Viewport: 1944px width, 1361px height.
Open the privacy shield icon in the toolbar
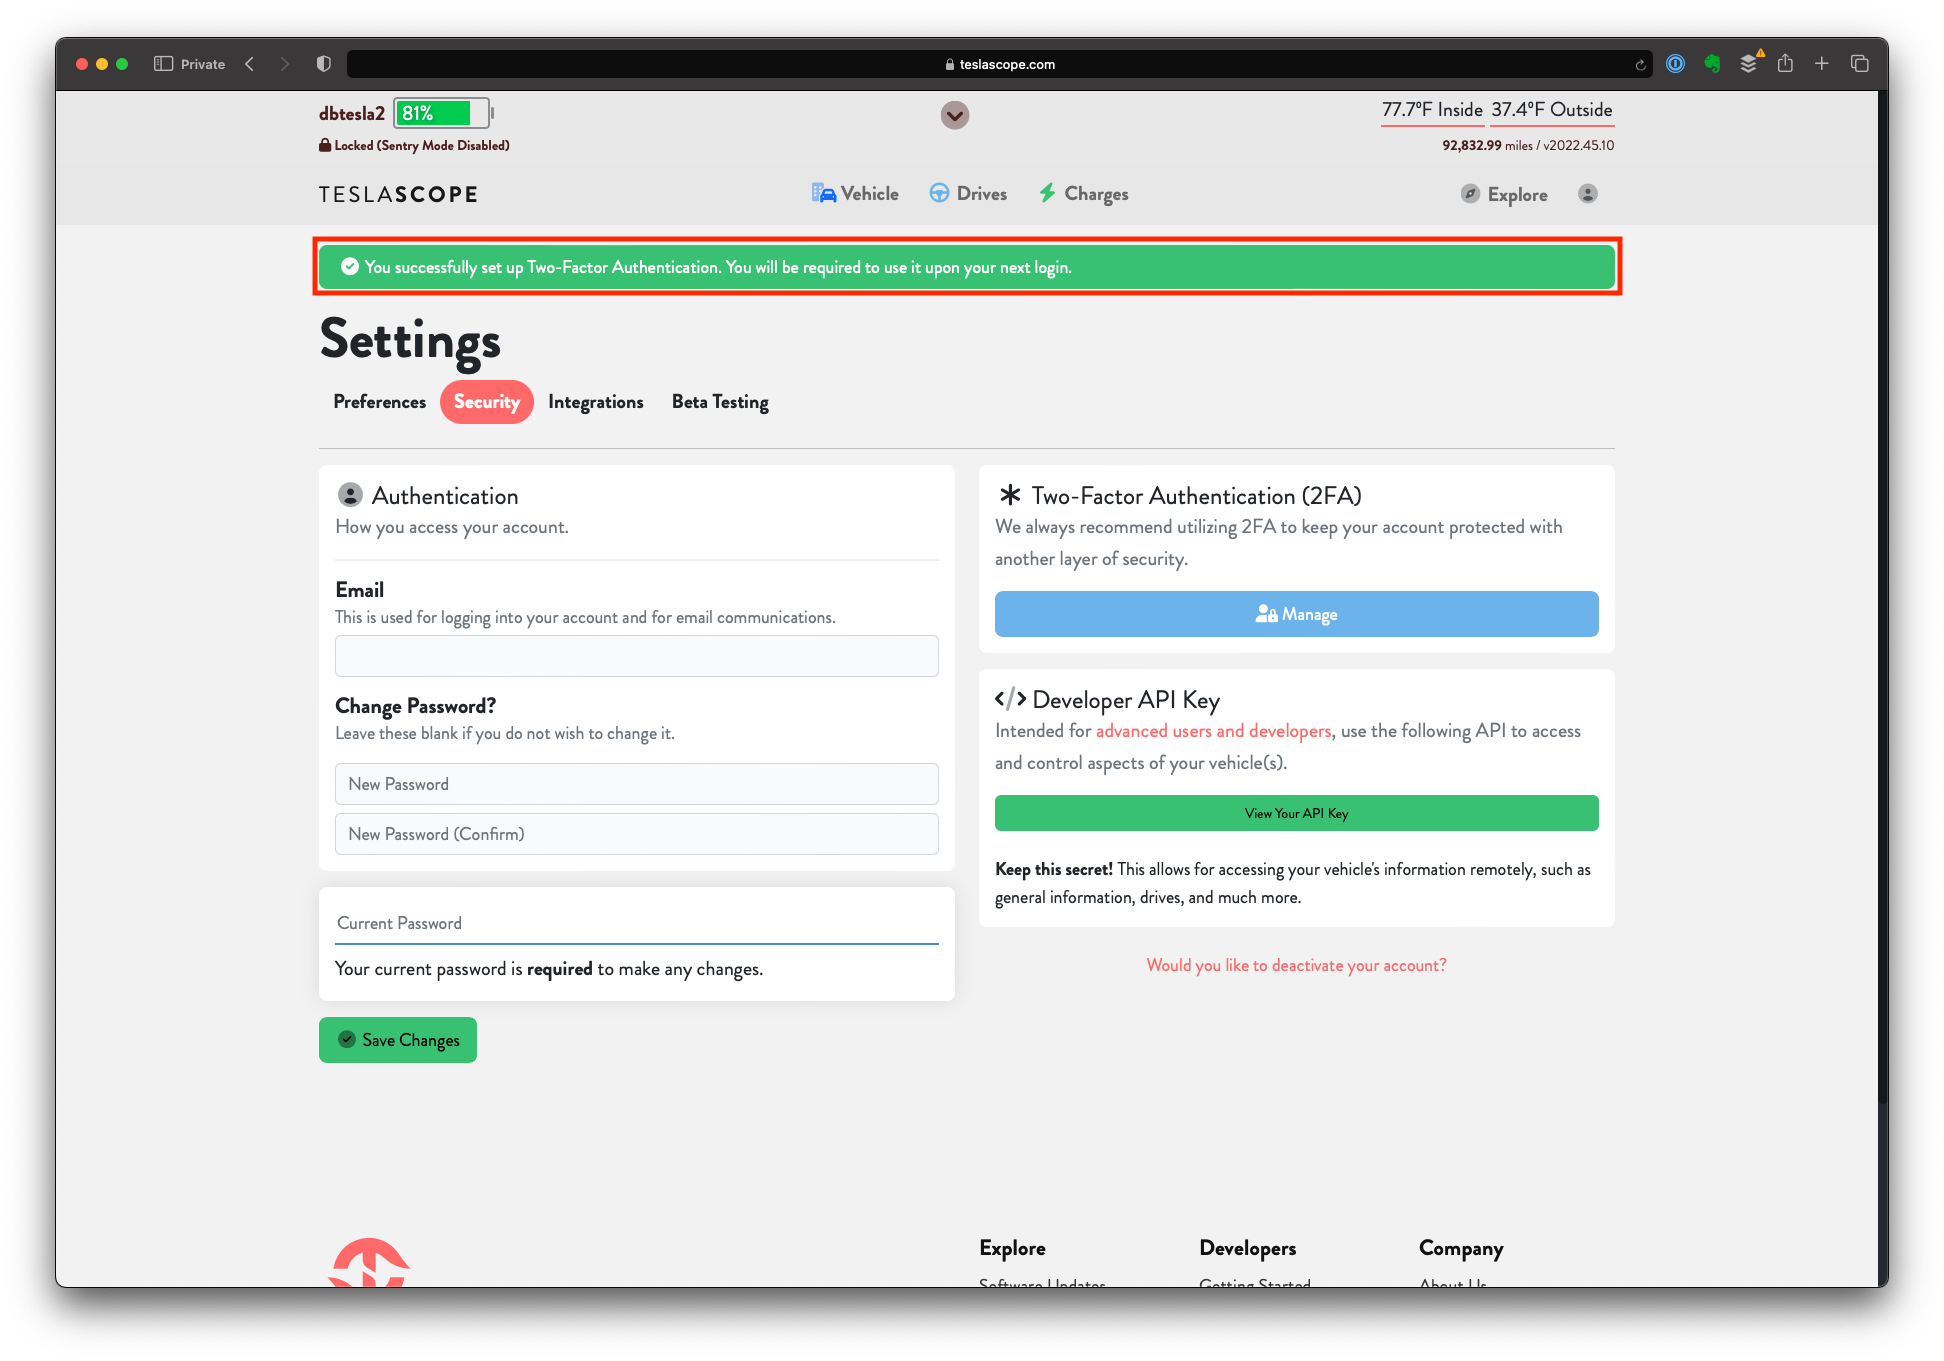[324, 64]
